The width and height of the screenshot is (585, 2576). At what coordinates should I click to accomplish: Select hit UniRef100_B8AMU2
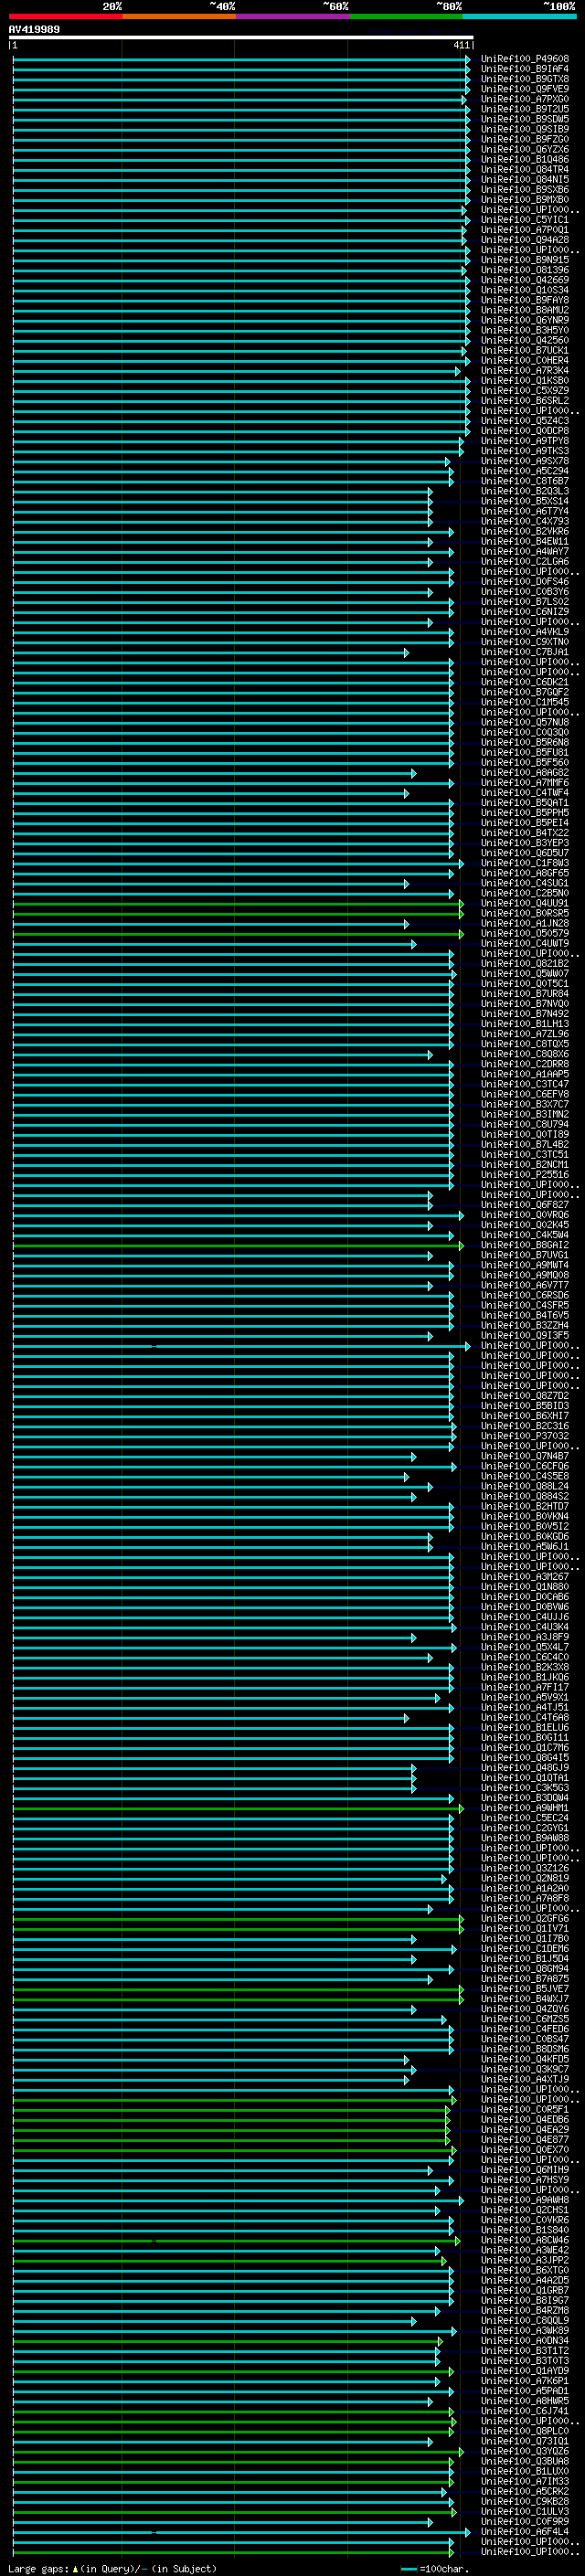point(524,310)
